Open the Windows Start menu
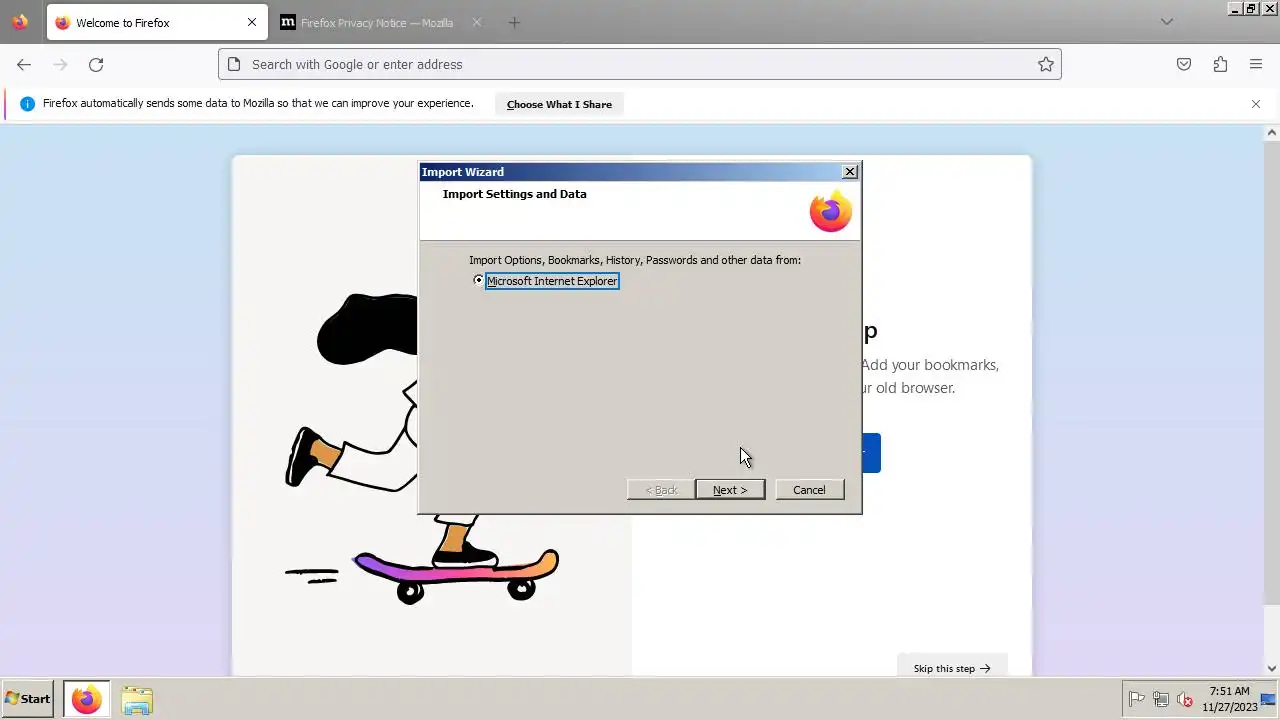 [x=28, y=699]
